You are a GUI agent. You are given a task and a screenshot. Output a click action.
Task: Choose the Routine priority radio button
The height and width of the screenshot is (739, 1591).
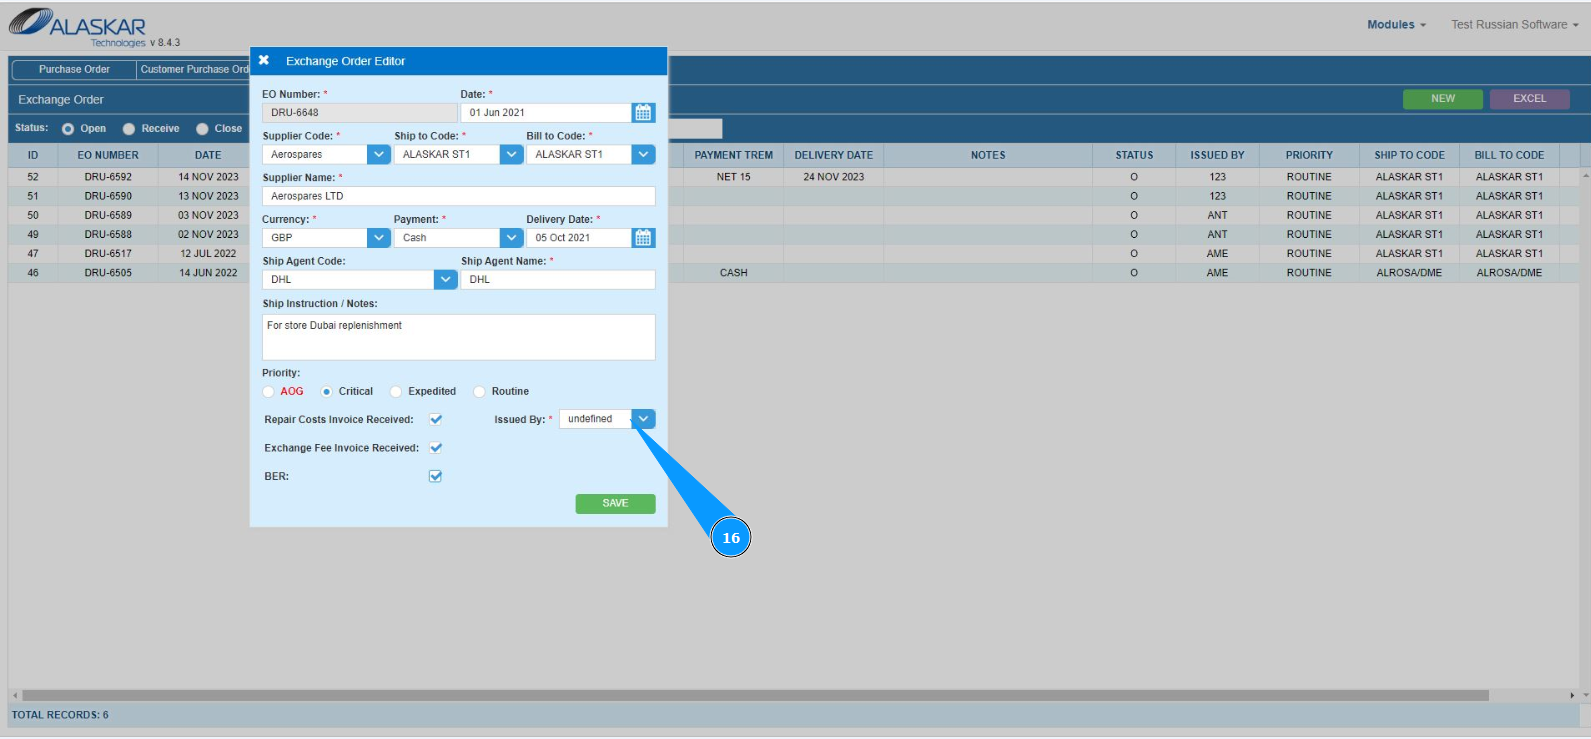[x=479, y=392]
